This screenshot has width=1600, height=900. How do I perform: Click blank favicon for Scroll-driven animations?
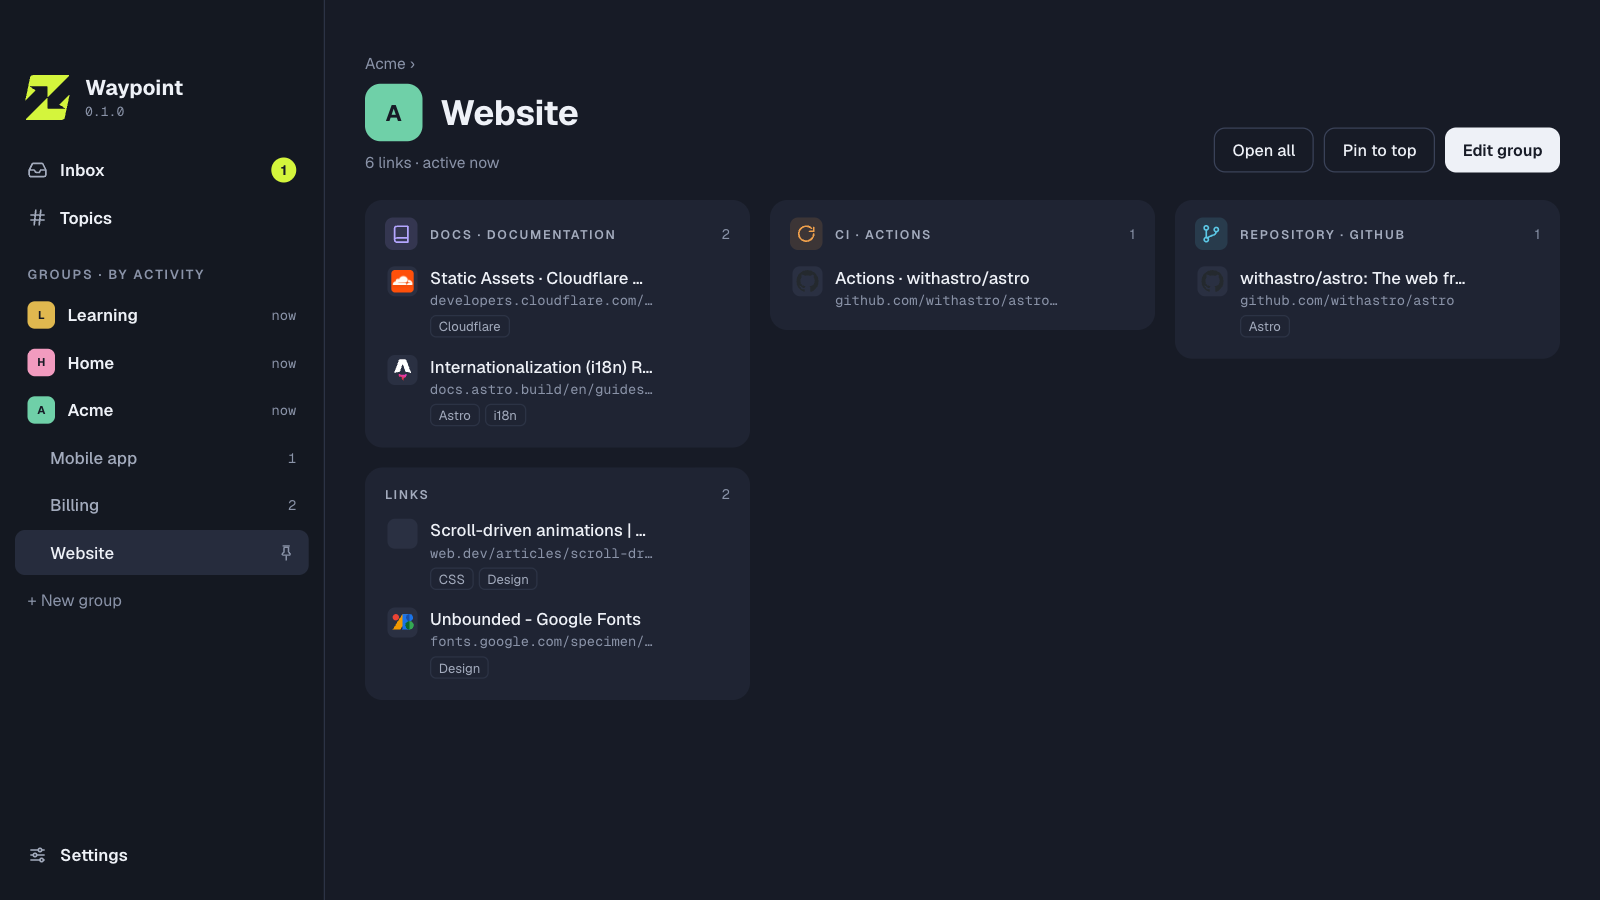tap(403, 534)
